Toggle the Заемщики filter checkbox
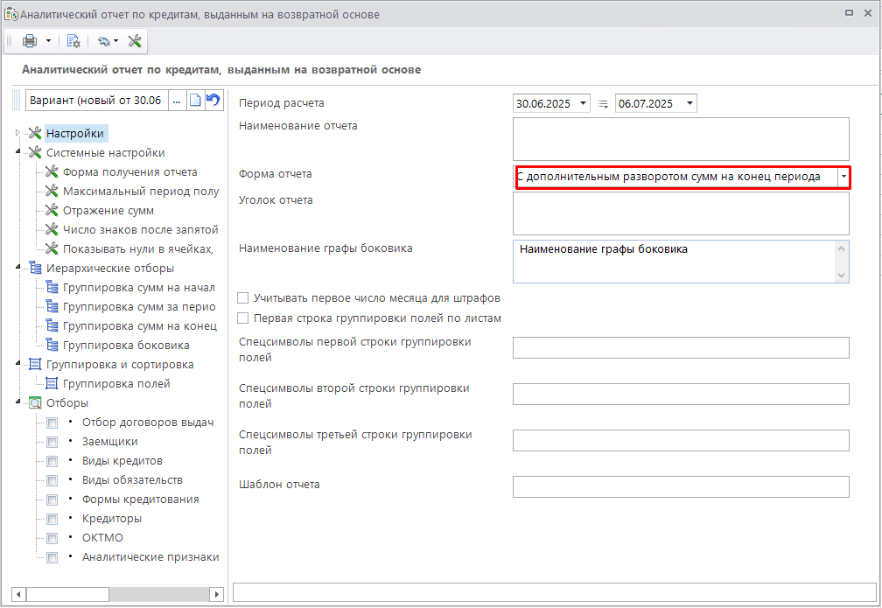 tap(52, 441)
